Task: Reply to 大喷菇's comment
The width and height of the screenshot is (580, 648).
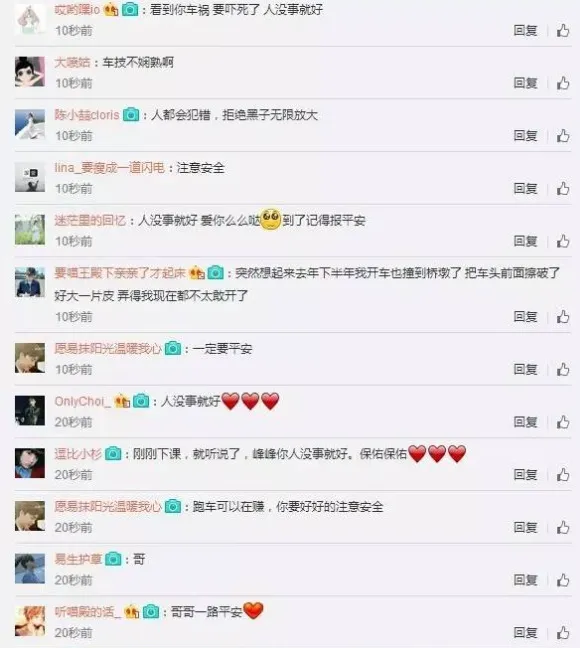Action: [x=525, y=83]
